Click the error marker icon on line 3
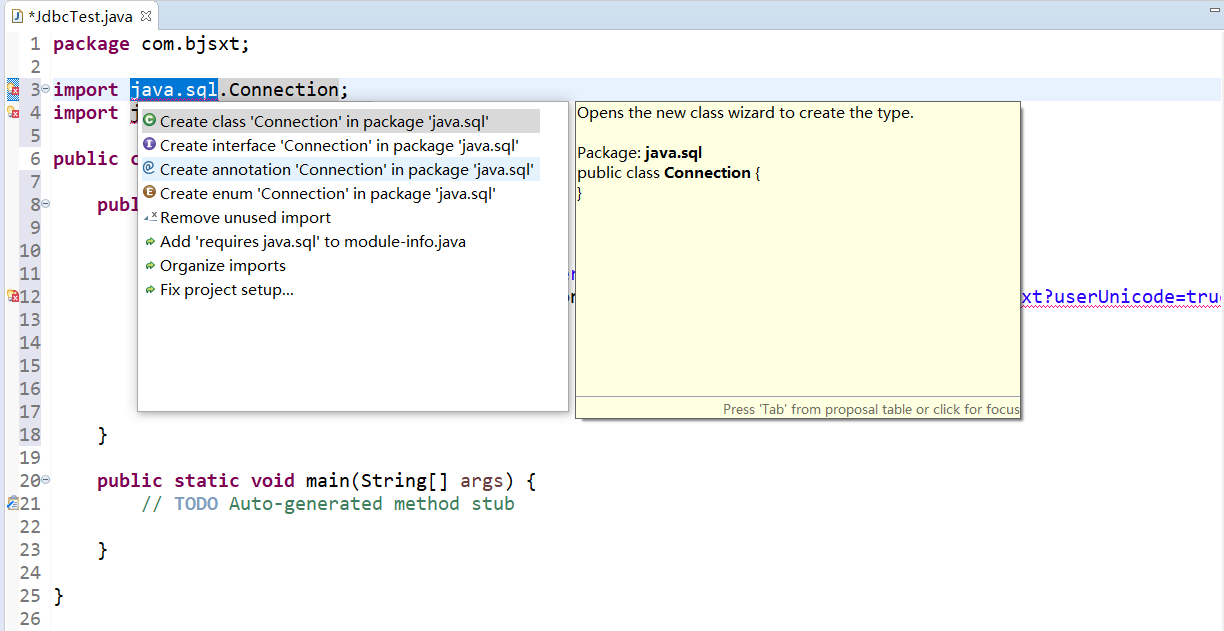Viewport: 1224px width, 631px height. tap(14, 90)
